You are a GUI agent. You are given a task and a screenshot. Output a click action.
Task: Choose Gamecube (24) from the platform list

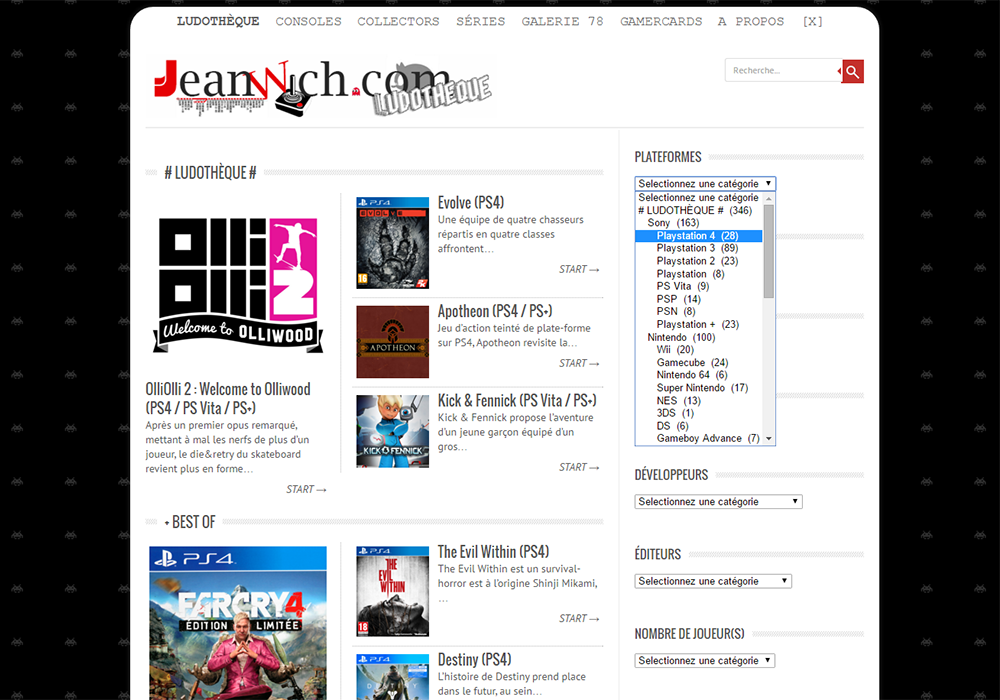pyautogui.click(x=692, y=363)
